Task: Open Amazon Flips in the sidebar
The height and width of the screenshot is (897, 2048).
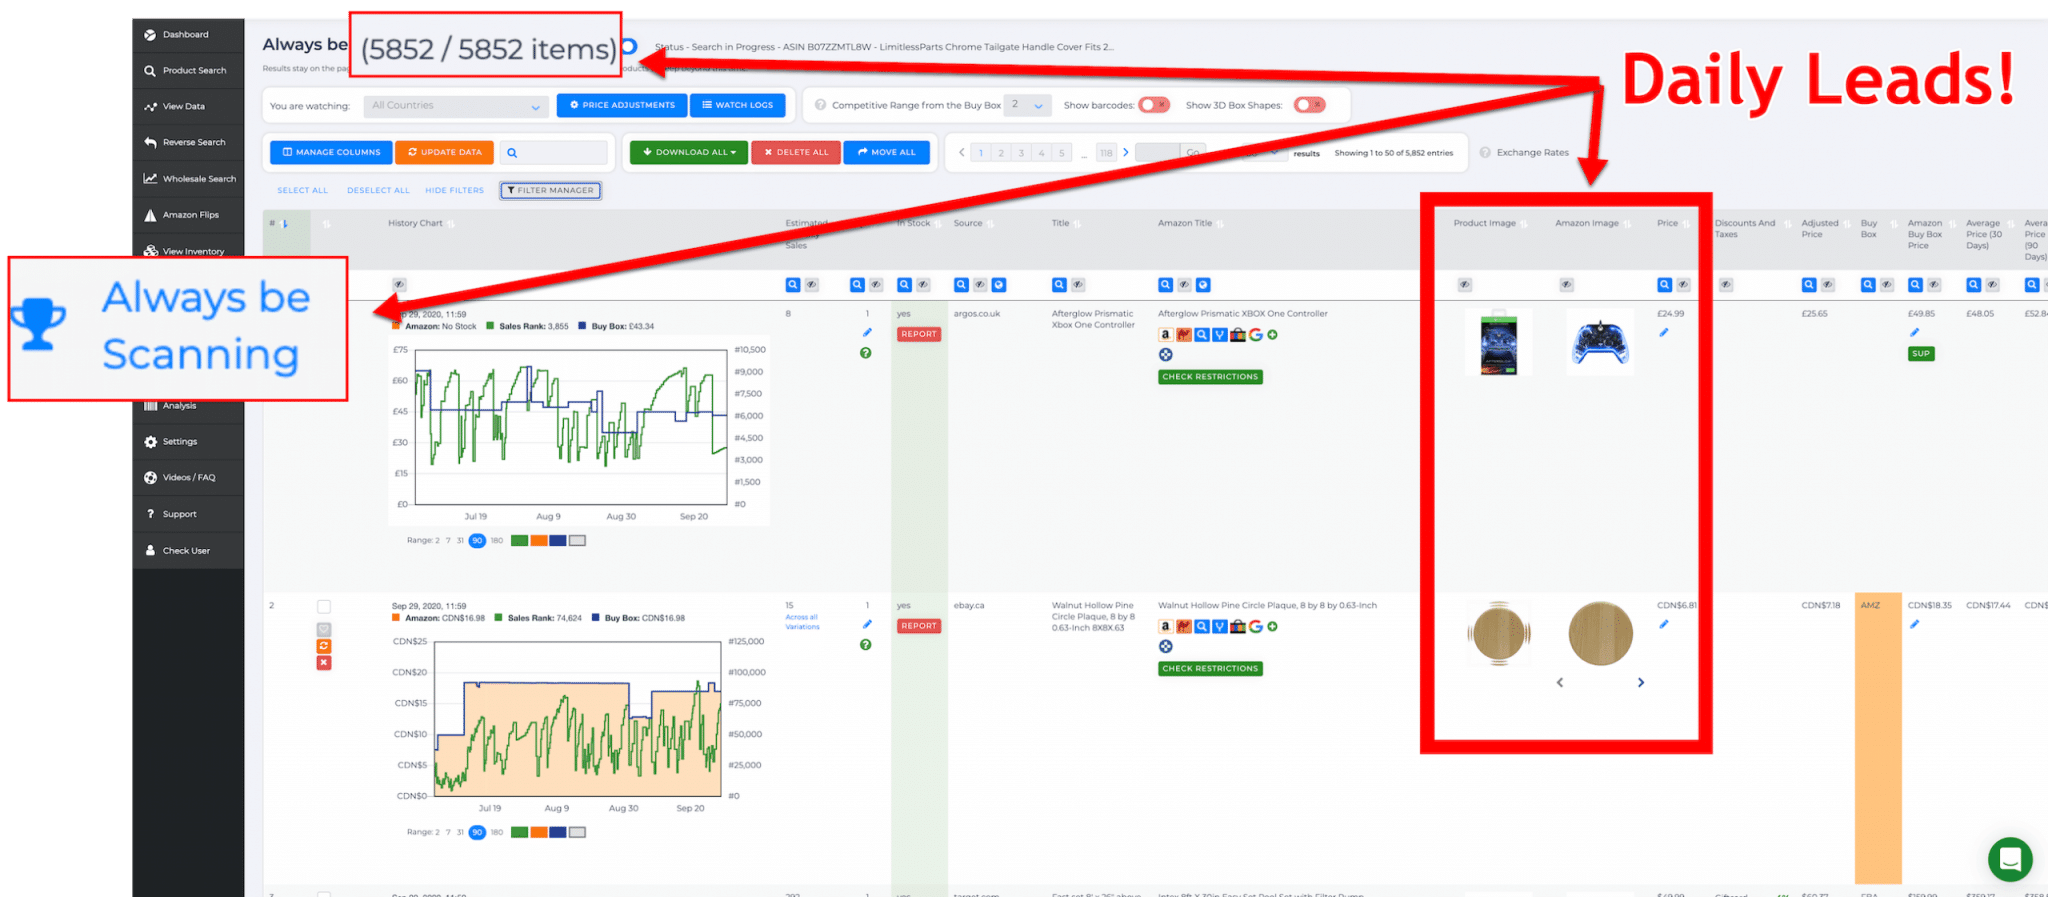Action: point(187,215)
